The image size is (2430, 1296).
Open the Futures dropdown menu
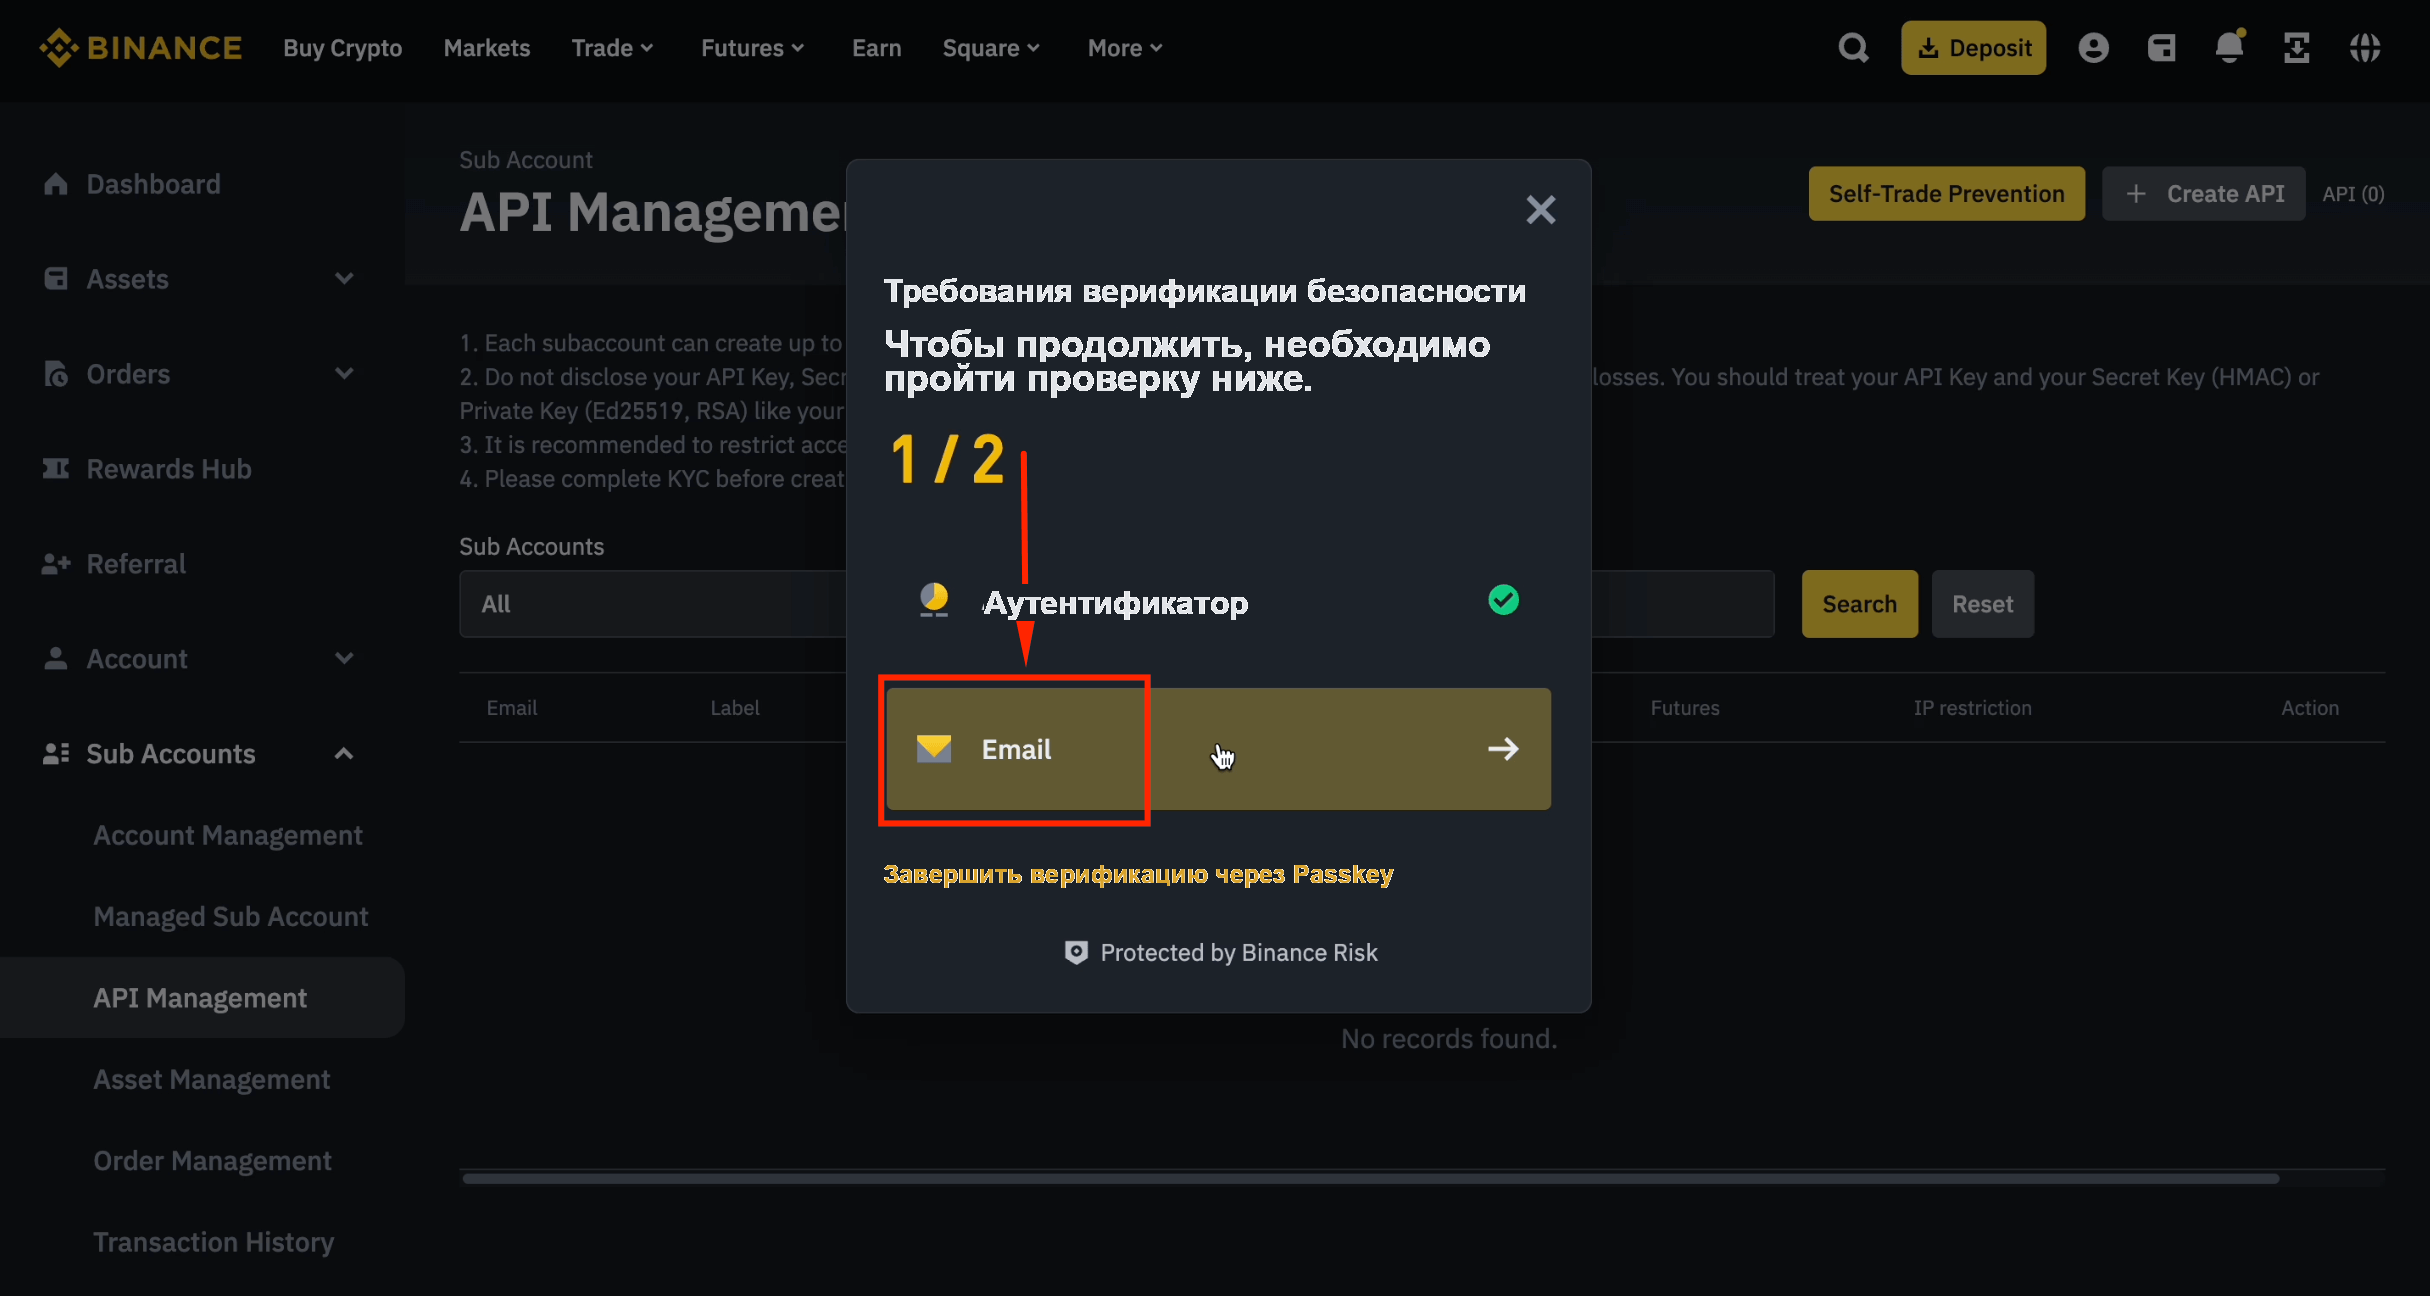[752, 48]
